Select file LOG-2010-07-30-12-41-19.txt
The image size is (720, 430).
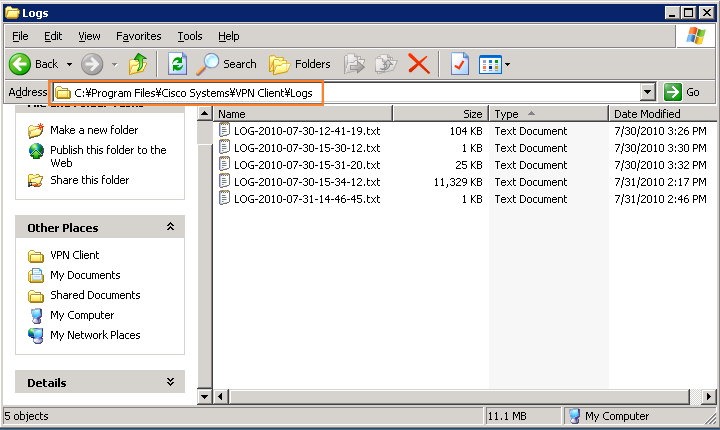coord(307,131)
